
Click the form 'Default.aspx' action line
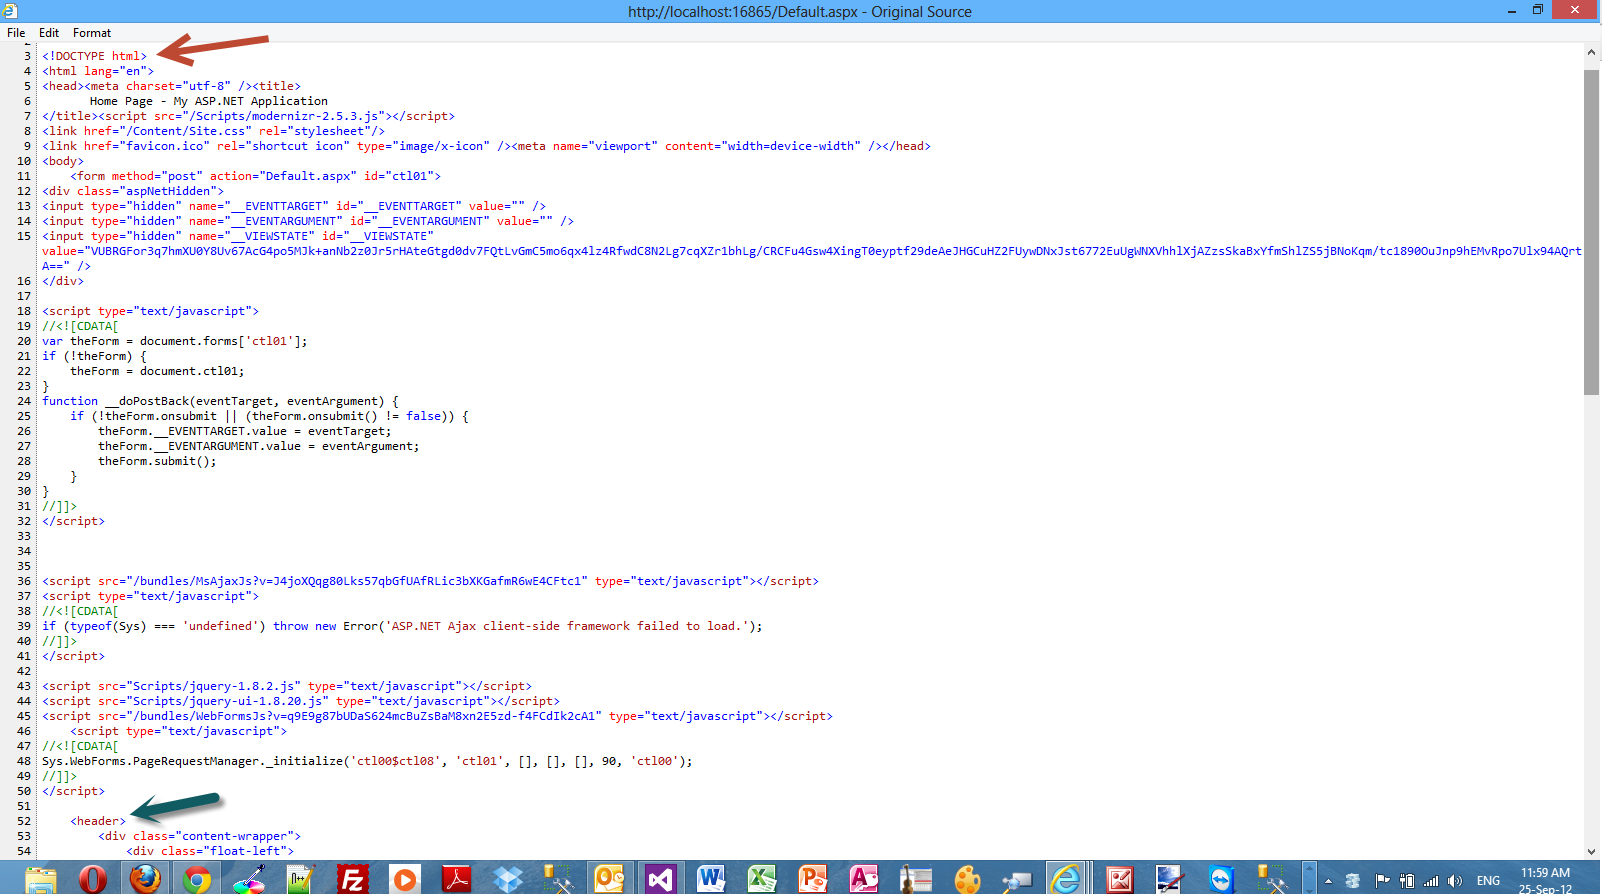(x=255, y=176)
